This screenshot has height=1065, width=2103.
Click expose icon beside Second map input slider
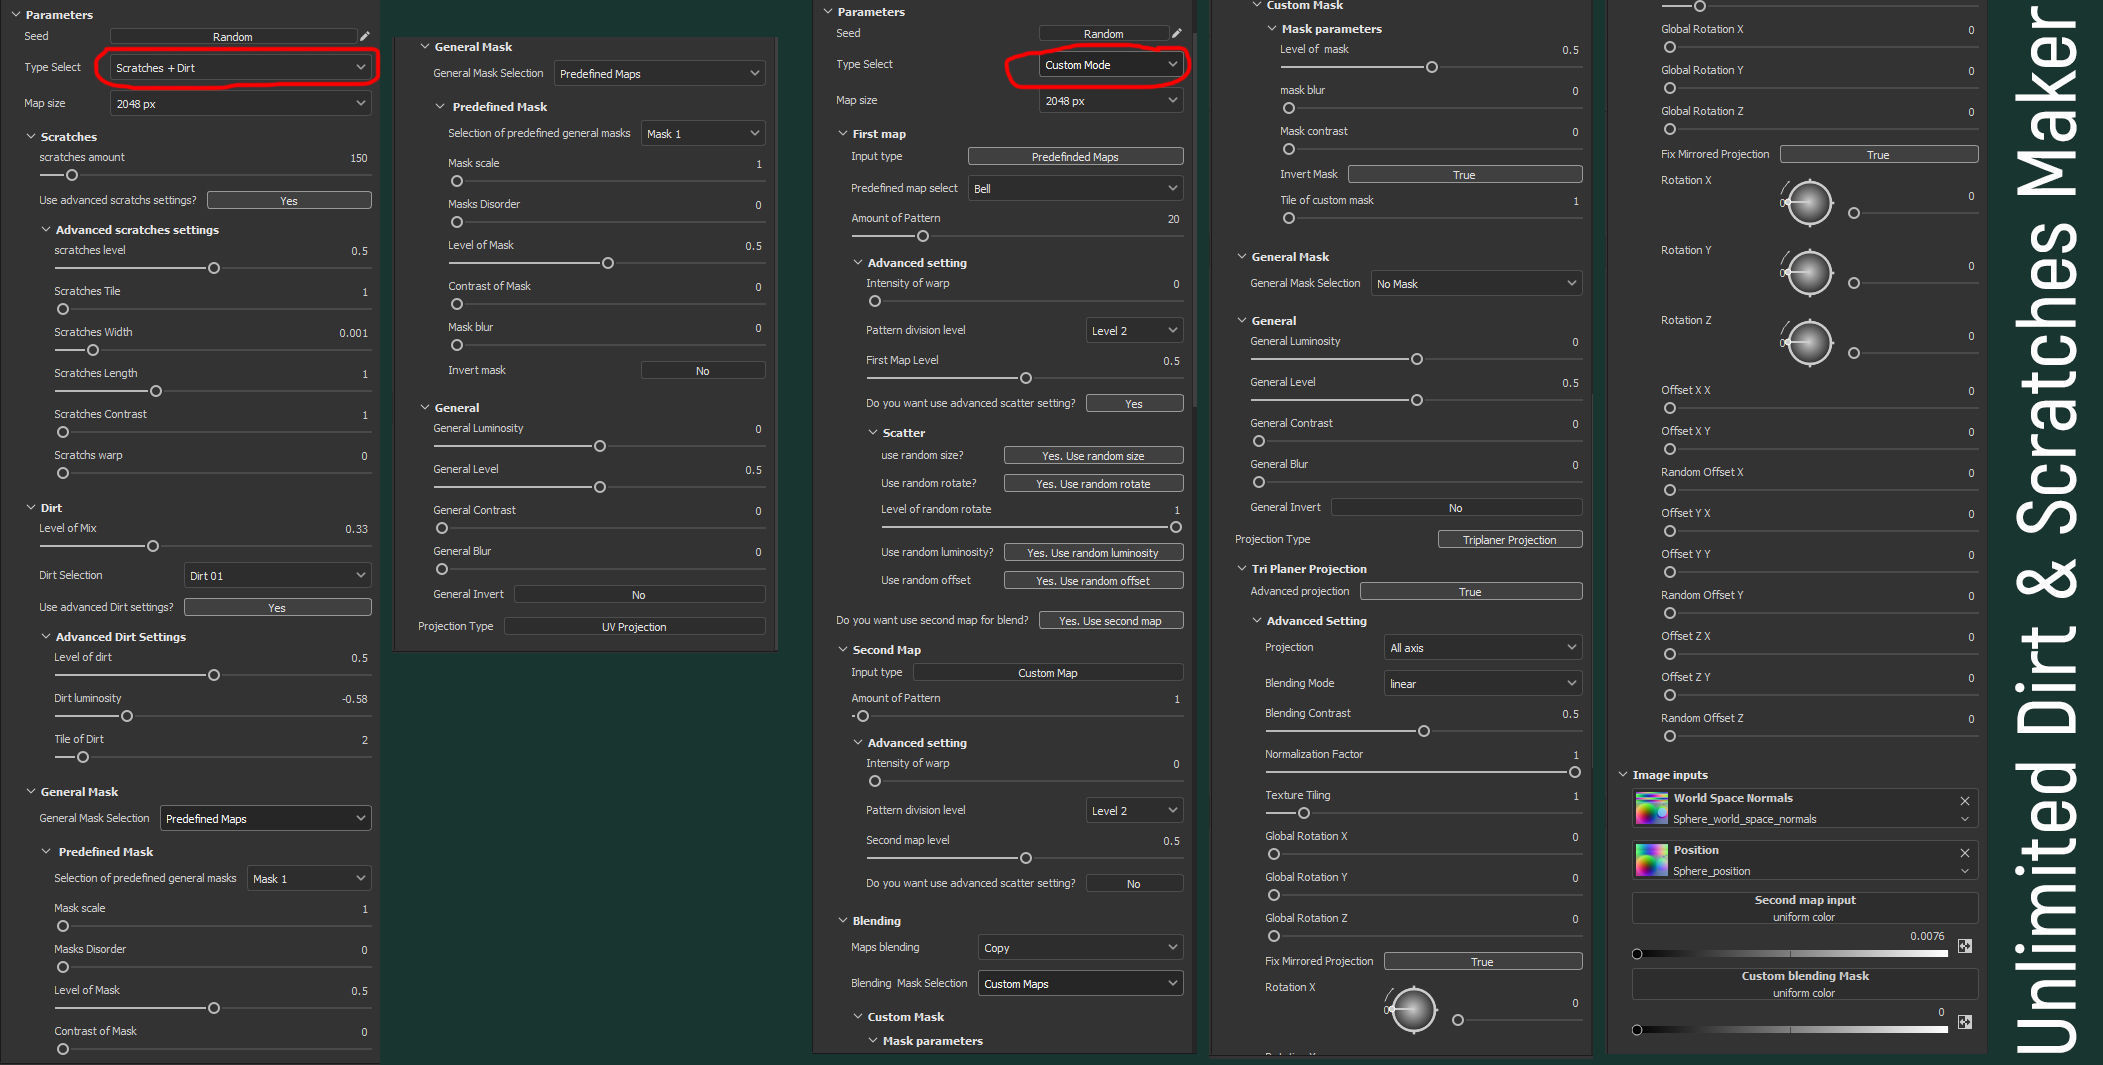pos(1964,946)
